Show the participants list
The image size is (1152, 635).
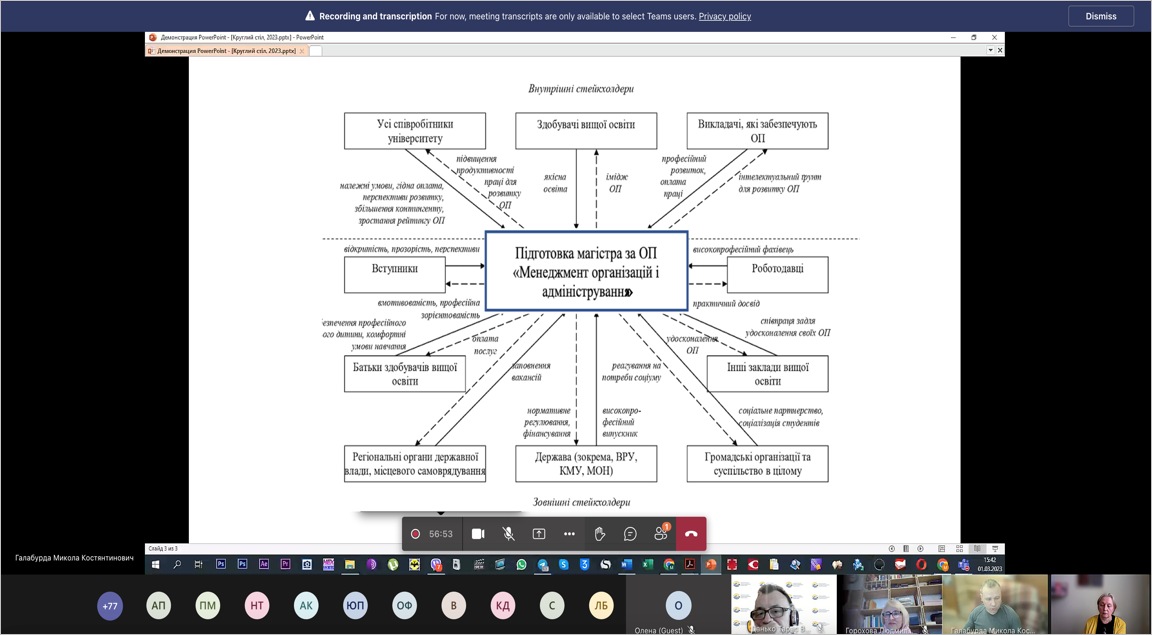[x=661, y=534]
